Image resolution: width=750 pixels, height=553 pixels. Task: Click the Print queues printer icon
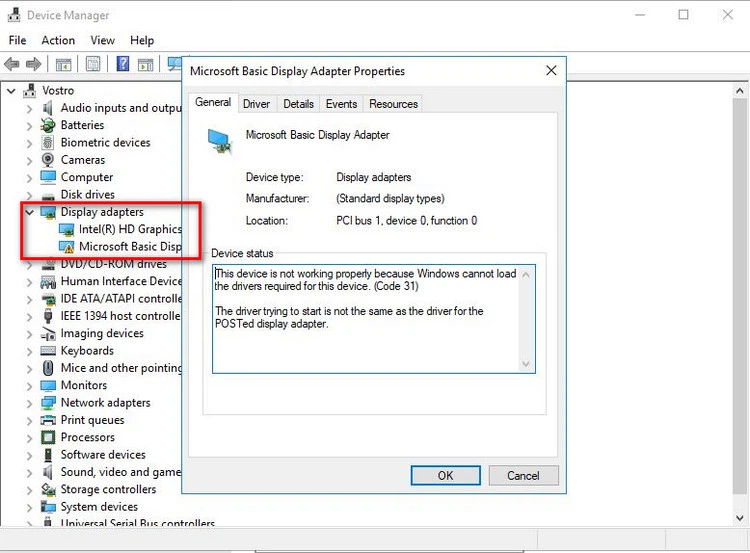coord(48,420)
